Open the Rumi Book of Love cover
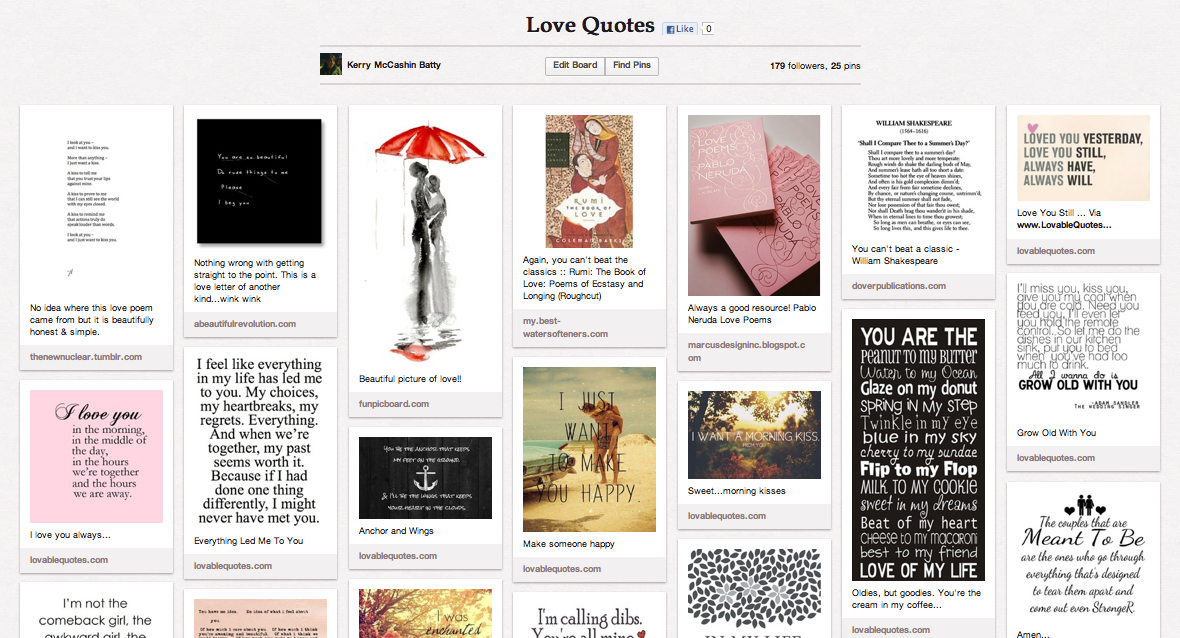1180x638 pixels. pyautogui.click(x=589, y=181)
